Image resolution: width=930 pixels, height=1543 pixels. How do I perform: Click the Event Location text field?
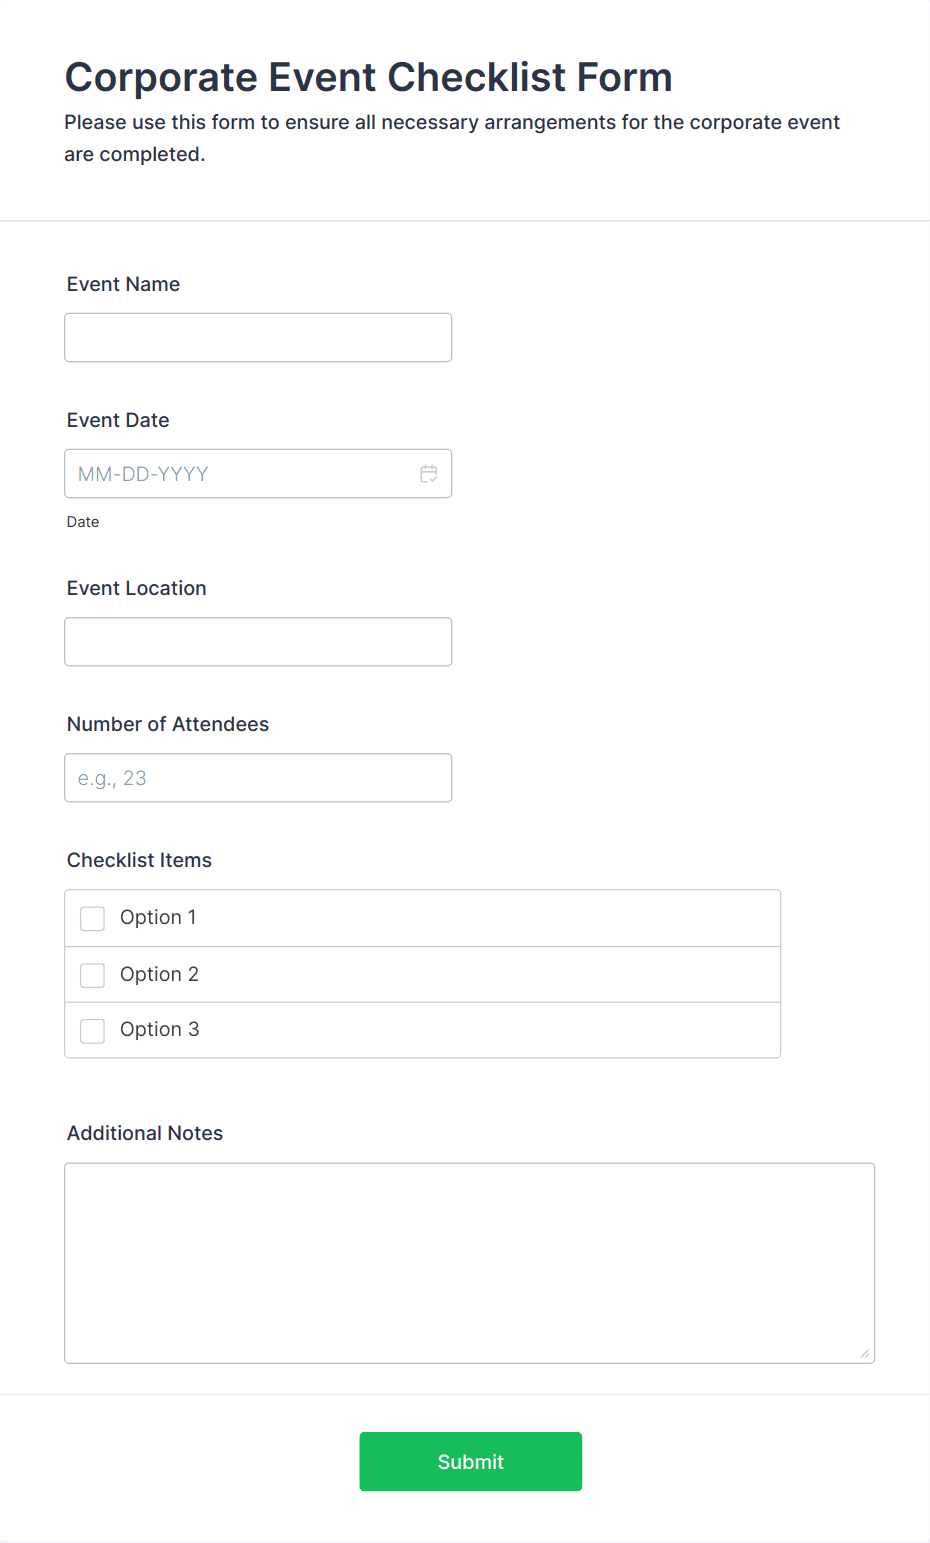coord(258,642)
